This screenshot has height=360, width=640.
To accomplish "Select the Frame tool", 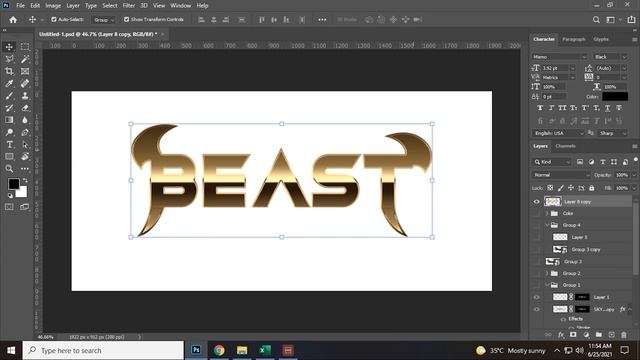I will 25,71.
